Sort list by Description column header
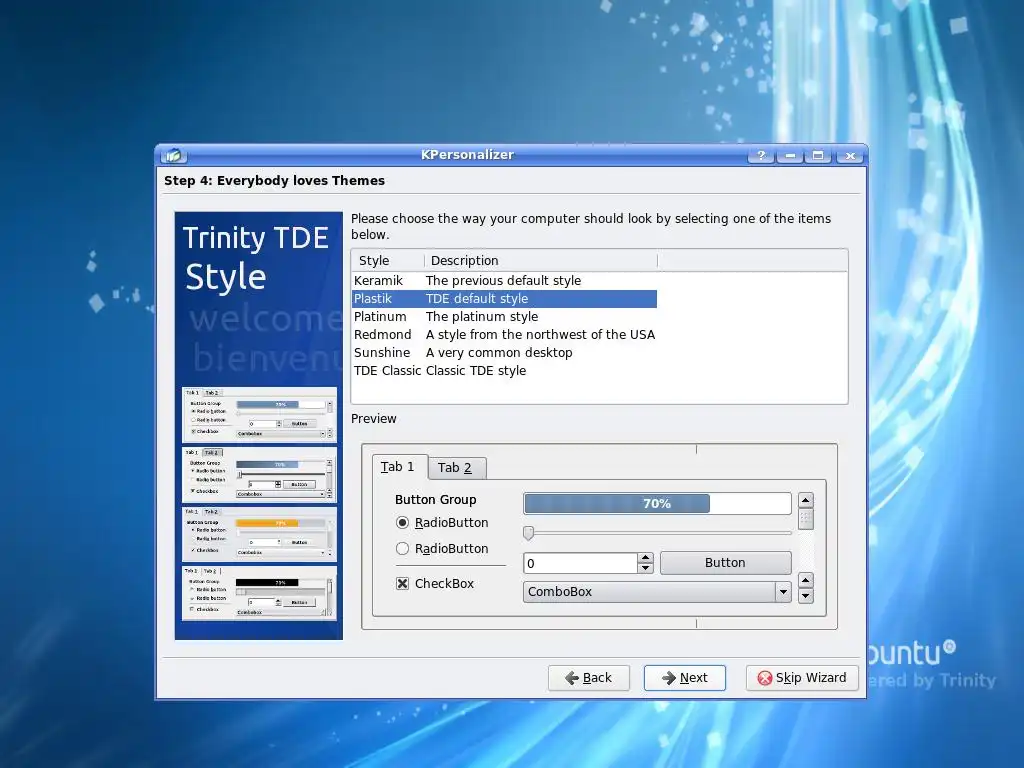Screen dimensions: 1024x768 [541, 261]
